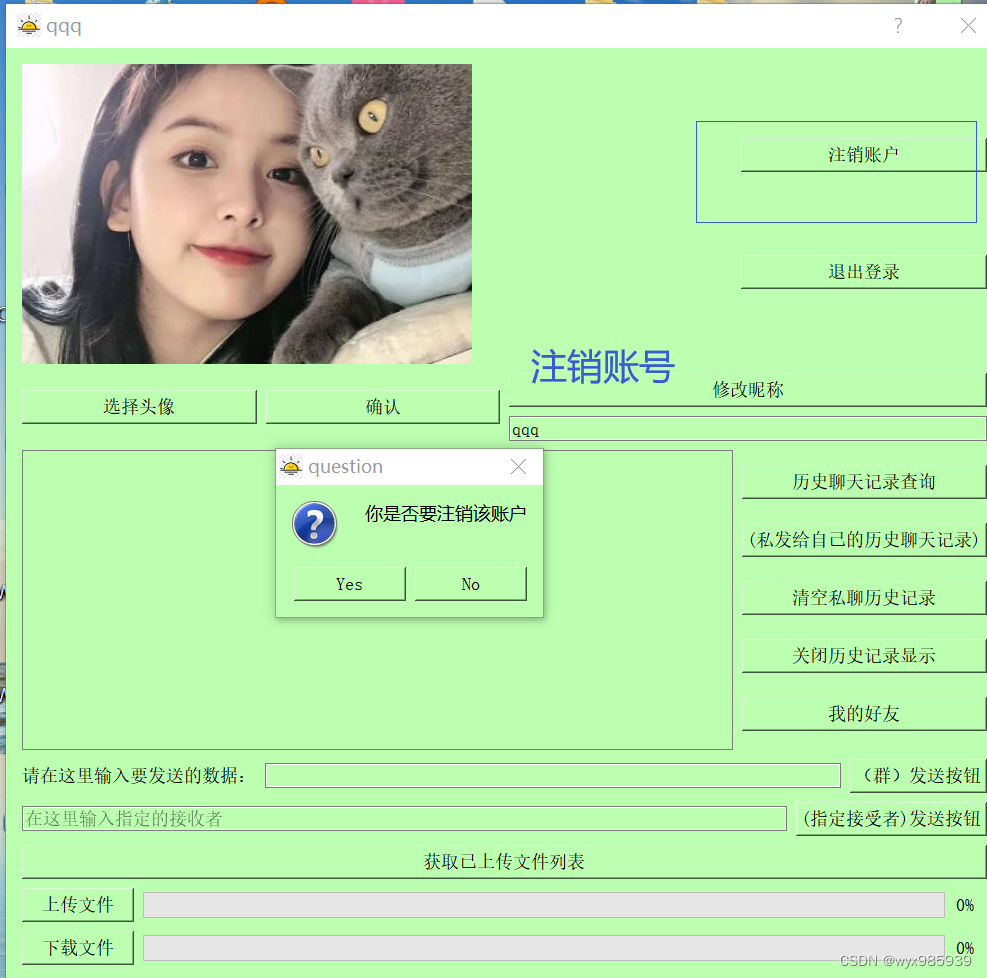Close the qqq main window
The height and width of the screenshot is (978, 987).
pyautogui.click(x=968, y=26)
